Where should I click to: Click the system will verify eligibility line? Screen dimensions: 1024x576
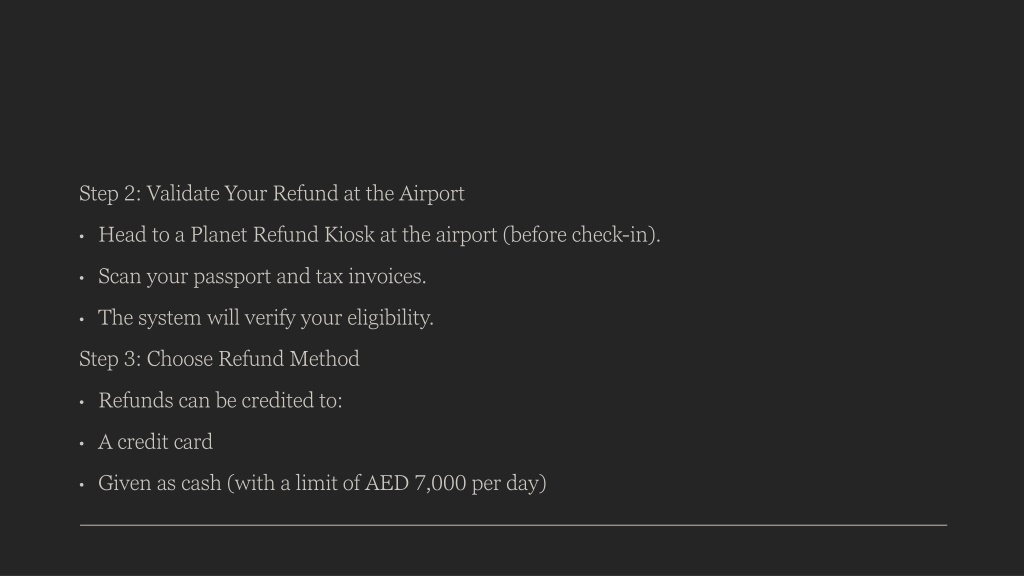(266, 318)
